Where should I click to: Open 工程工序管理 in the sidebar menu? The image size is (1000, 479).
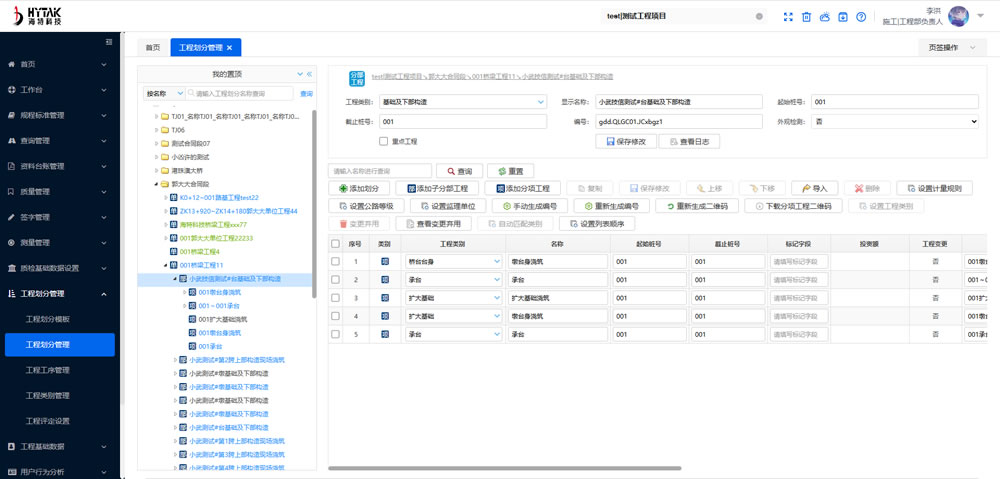(x=48, y=370)
